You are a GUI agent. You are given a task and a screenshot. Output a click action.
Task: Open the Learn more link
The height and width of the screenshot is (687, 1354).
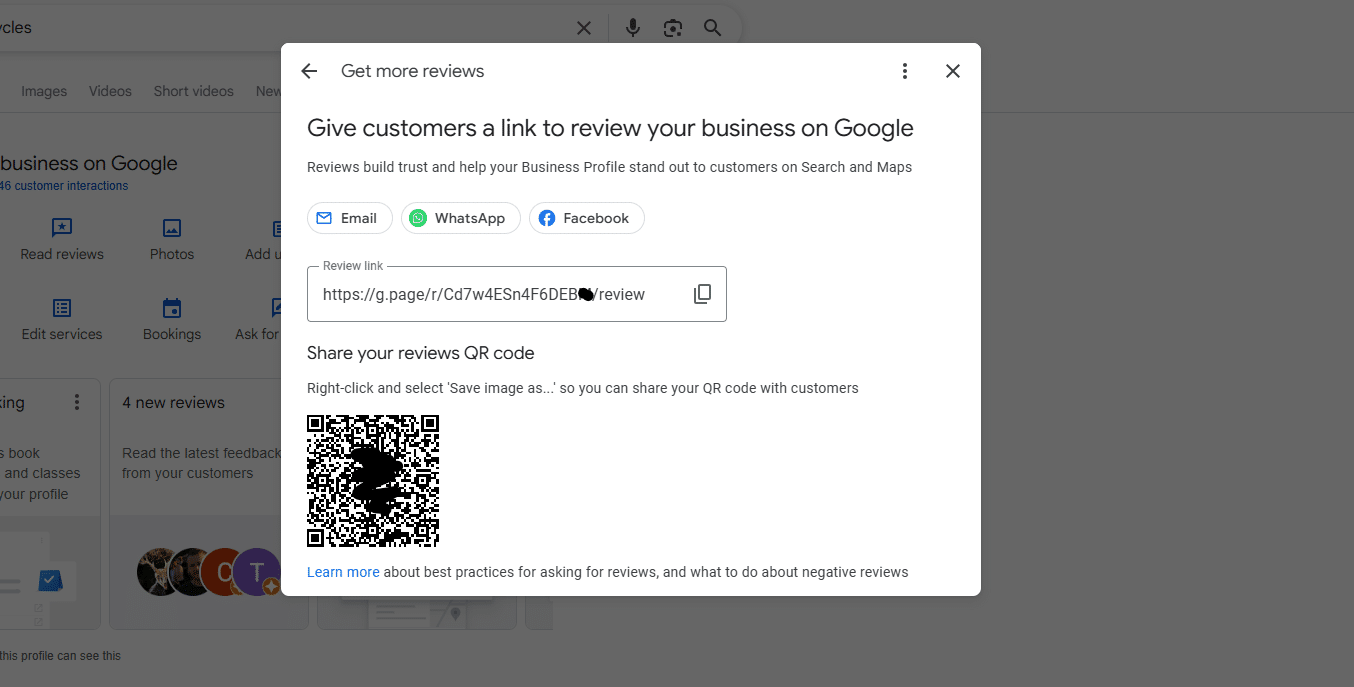(x=343, y=572)
